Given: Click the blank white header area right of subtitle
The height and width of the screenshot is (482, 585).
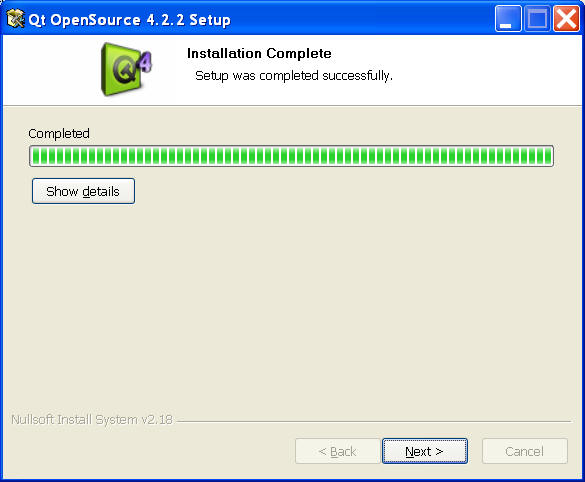Looking at the screenshot, I should pyautogui.click(x=485, y=71).
